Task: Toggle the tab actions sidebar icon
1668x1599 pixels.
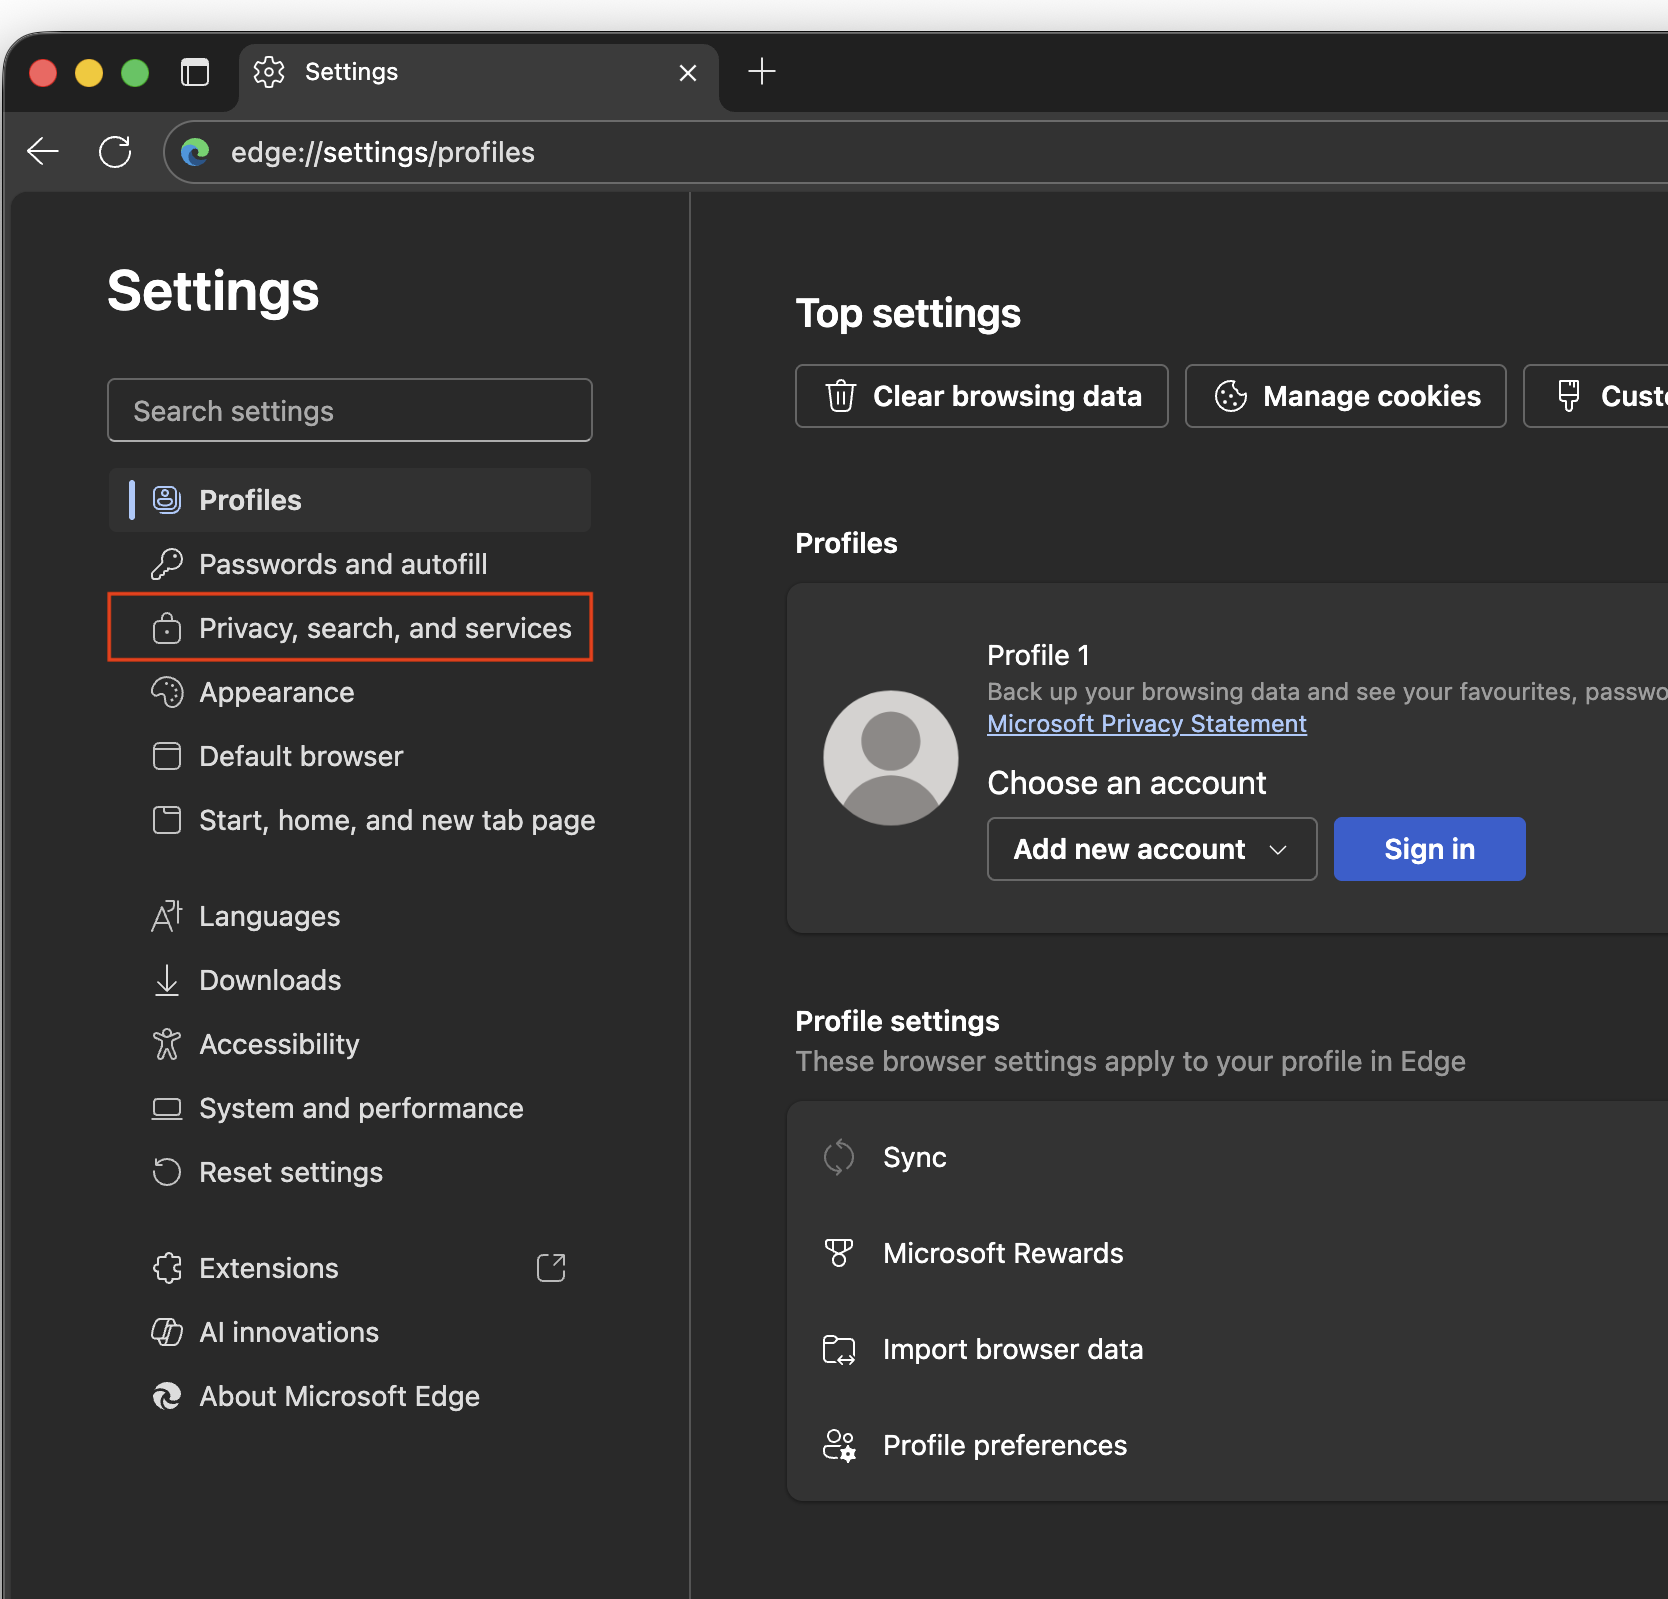Action: pyautogui.click(x=195, y=72)
